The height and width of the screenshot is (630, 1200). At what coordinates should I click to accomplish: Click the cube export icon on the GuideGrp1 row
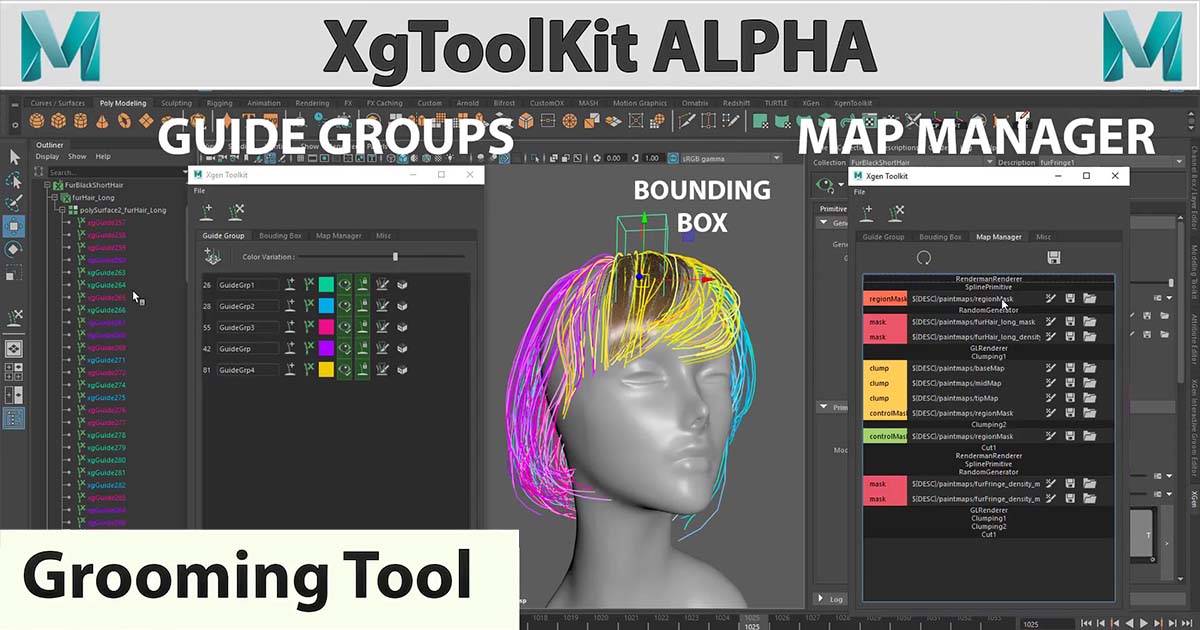coord(402,284)
